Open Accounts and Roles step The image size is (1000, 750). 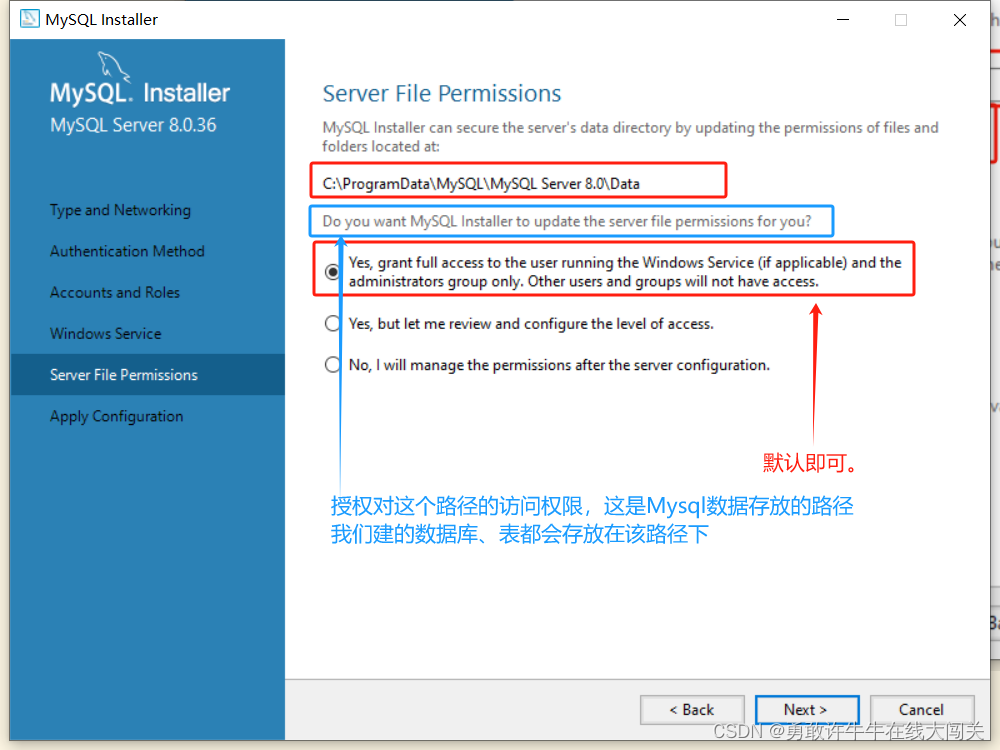coord(115,293)
